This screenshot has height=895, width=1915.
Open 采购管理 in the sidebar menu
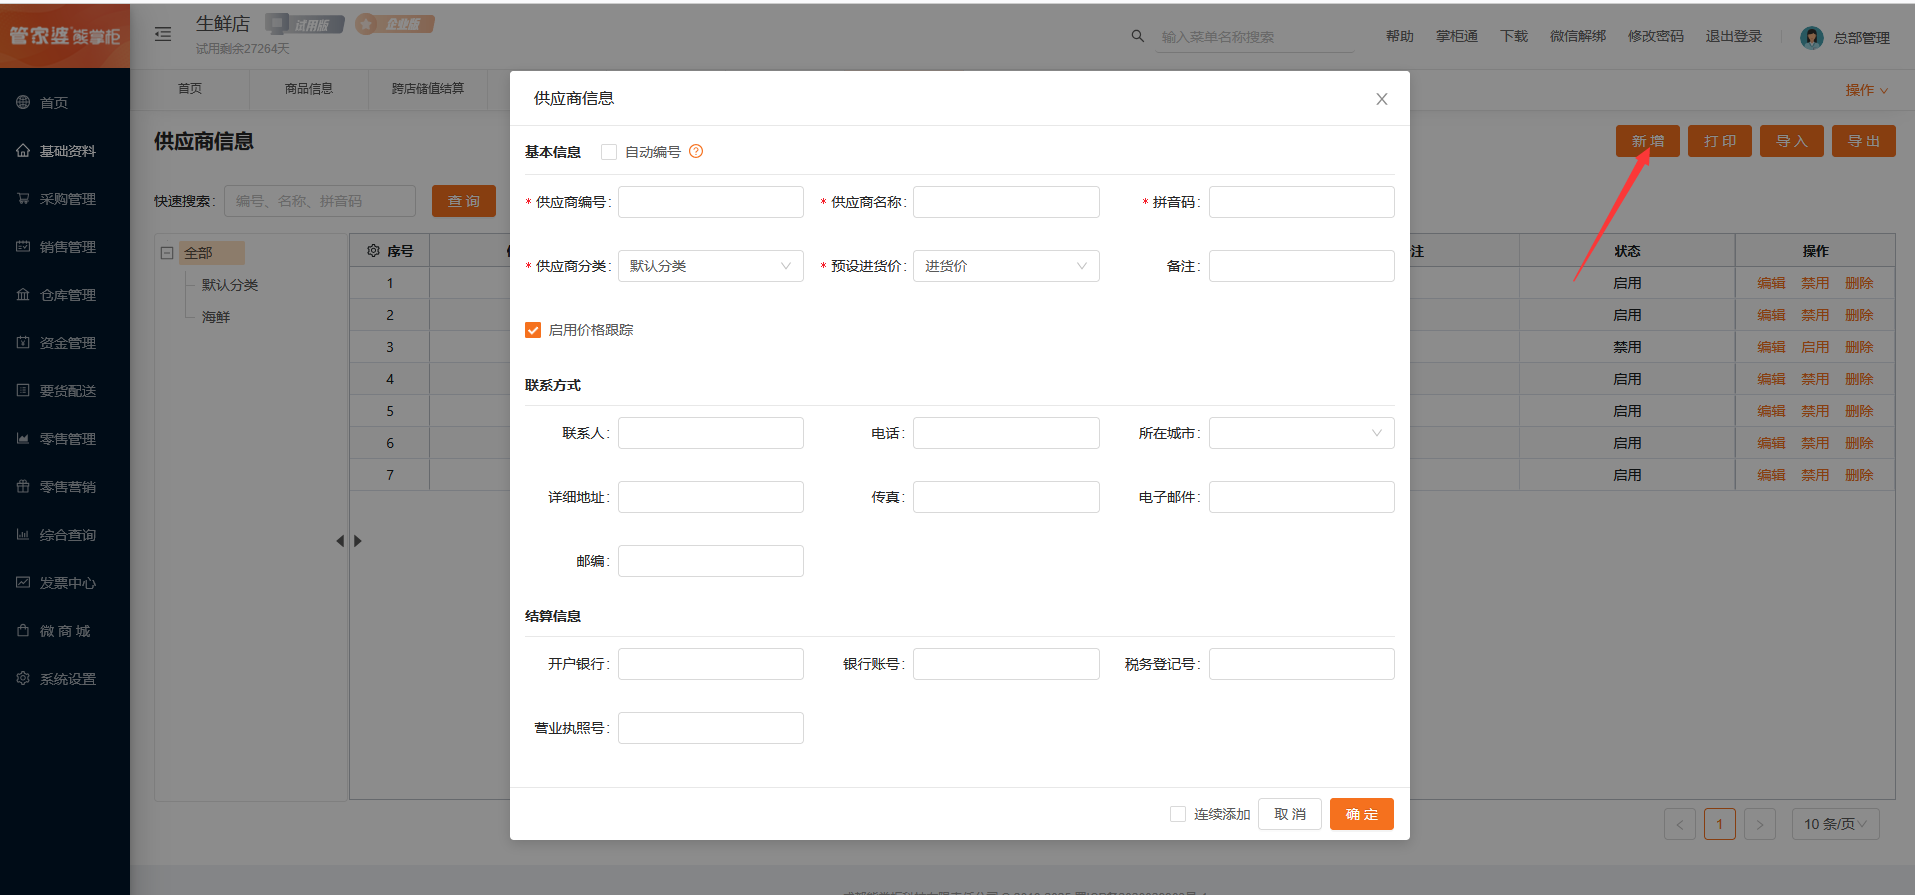(x=67, y=199)
